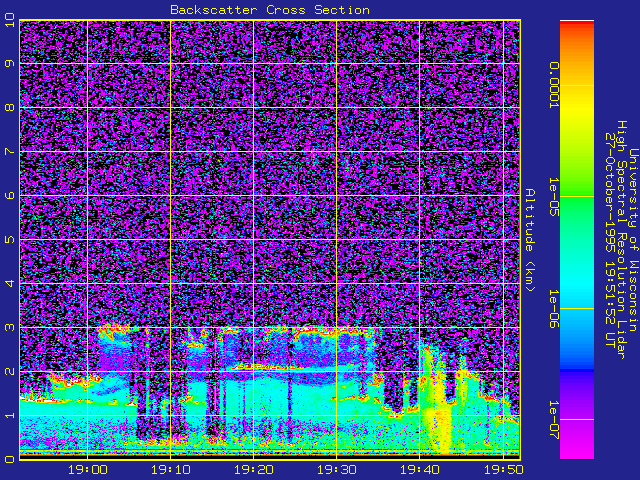
Task: Click the 19:50 time axis label
Action: click(503, 470)
